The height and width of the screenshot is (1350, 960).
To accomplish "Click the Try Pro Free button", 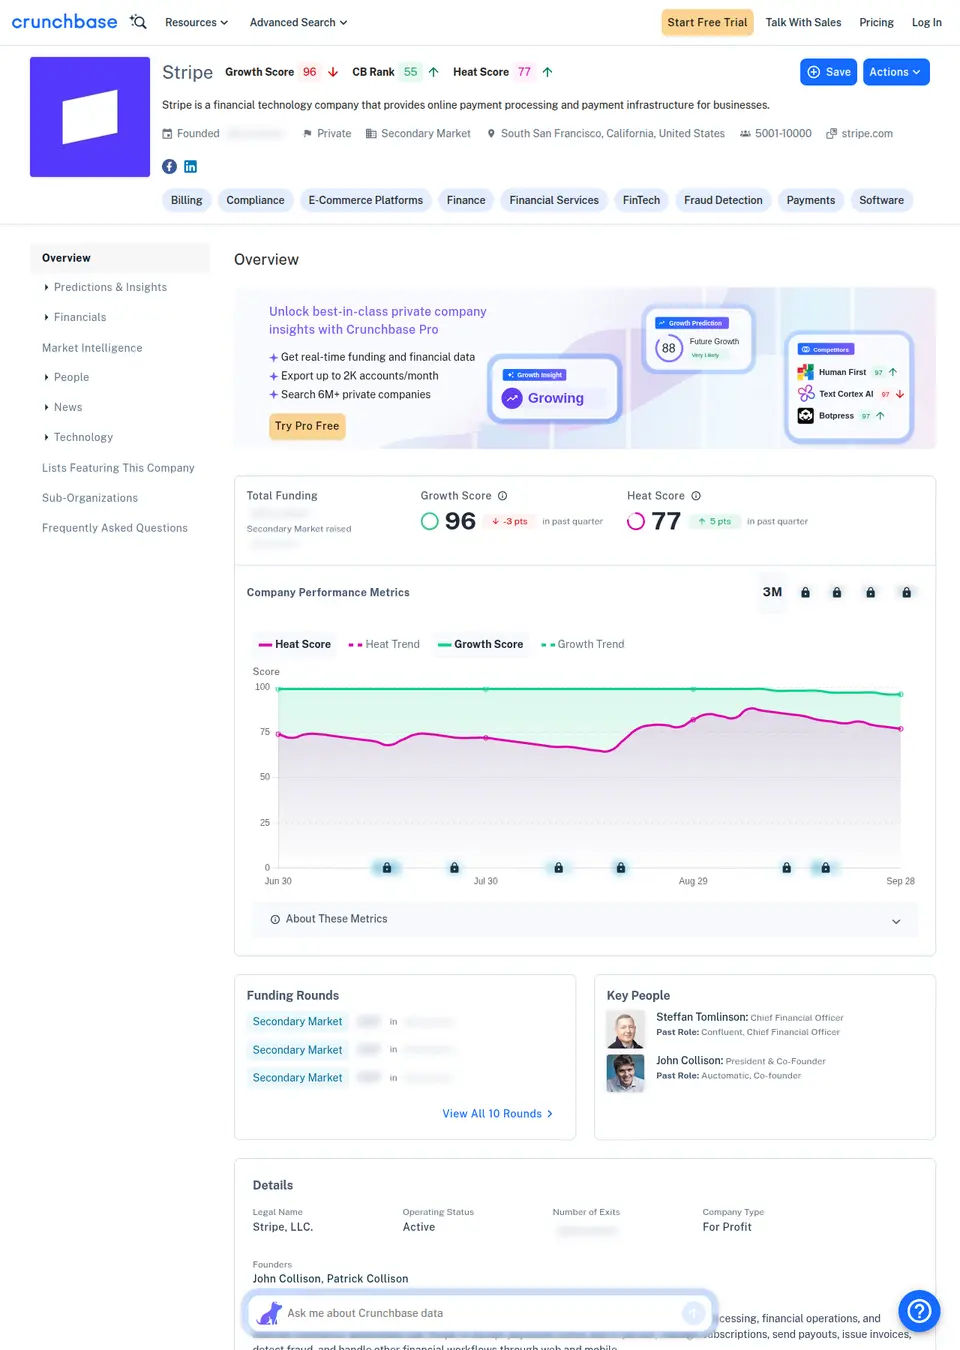I will click(307, 426).
